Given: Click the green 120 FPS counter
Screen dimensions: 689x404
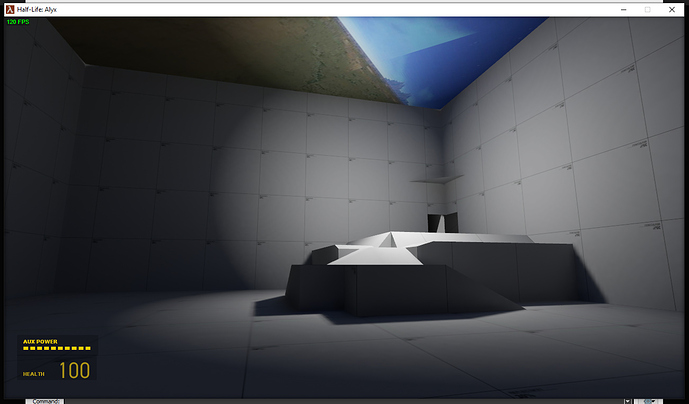Looking at the screenshot, I should tap(18, 21).
